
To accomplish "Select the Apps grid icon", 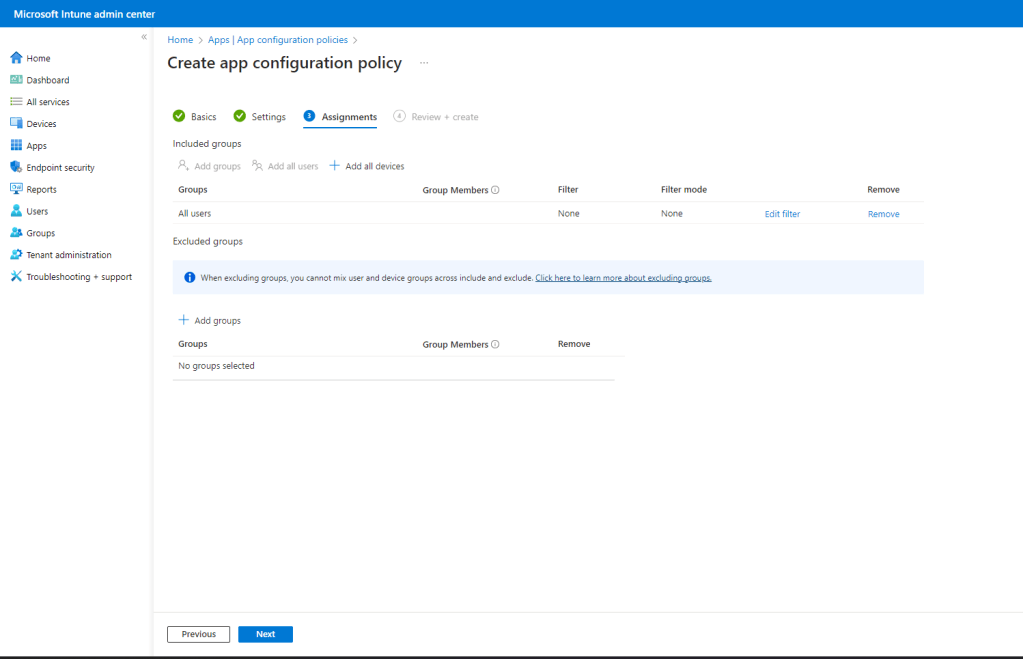I will click(x=16, y=146).
